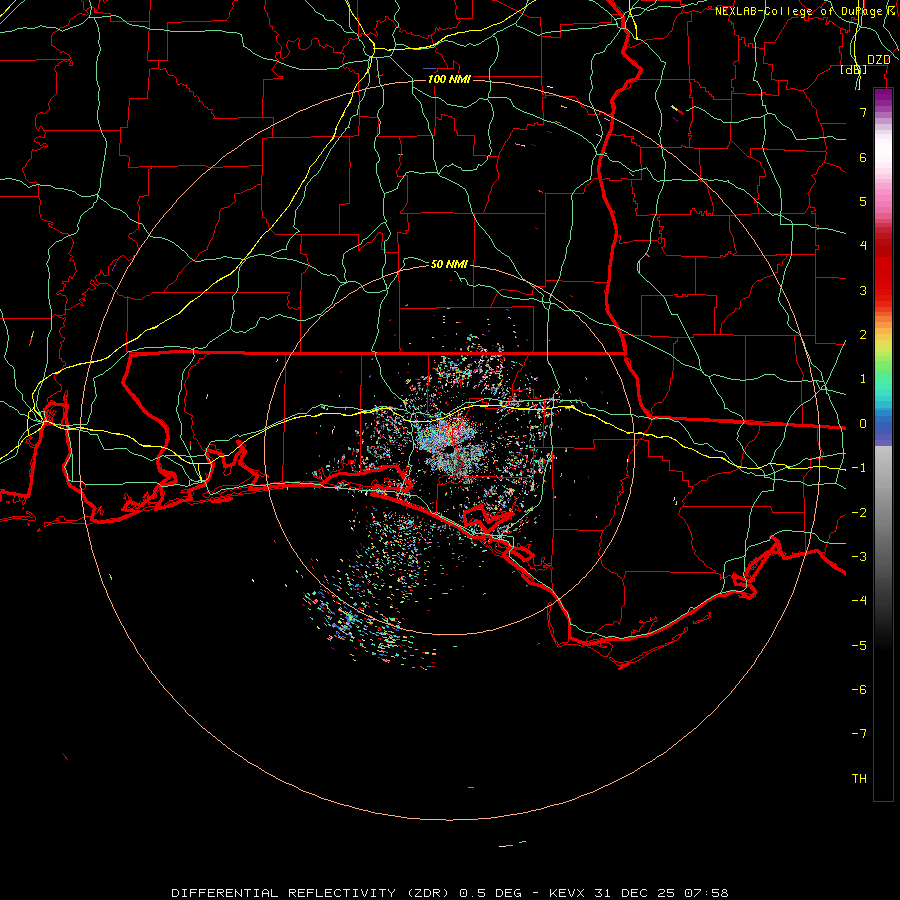Viewport: 900px width, 900px height.
Task: Click the [dB] units label
Action: [x=854, y=69]
